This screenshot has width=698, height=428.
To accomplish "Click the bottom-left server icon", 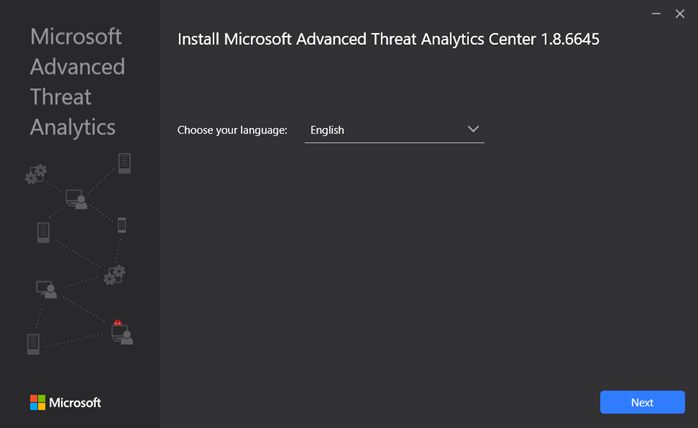I will click(x=33, y=344).
